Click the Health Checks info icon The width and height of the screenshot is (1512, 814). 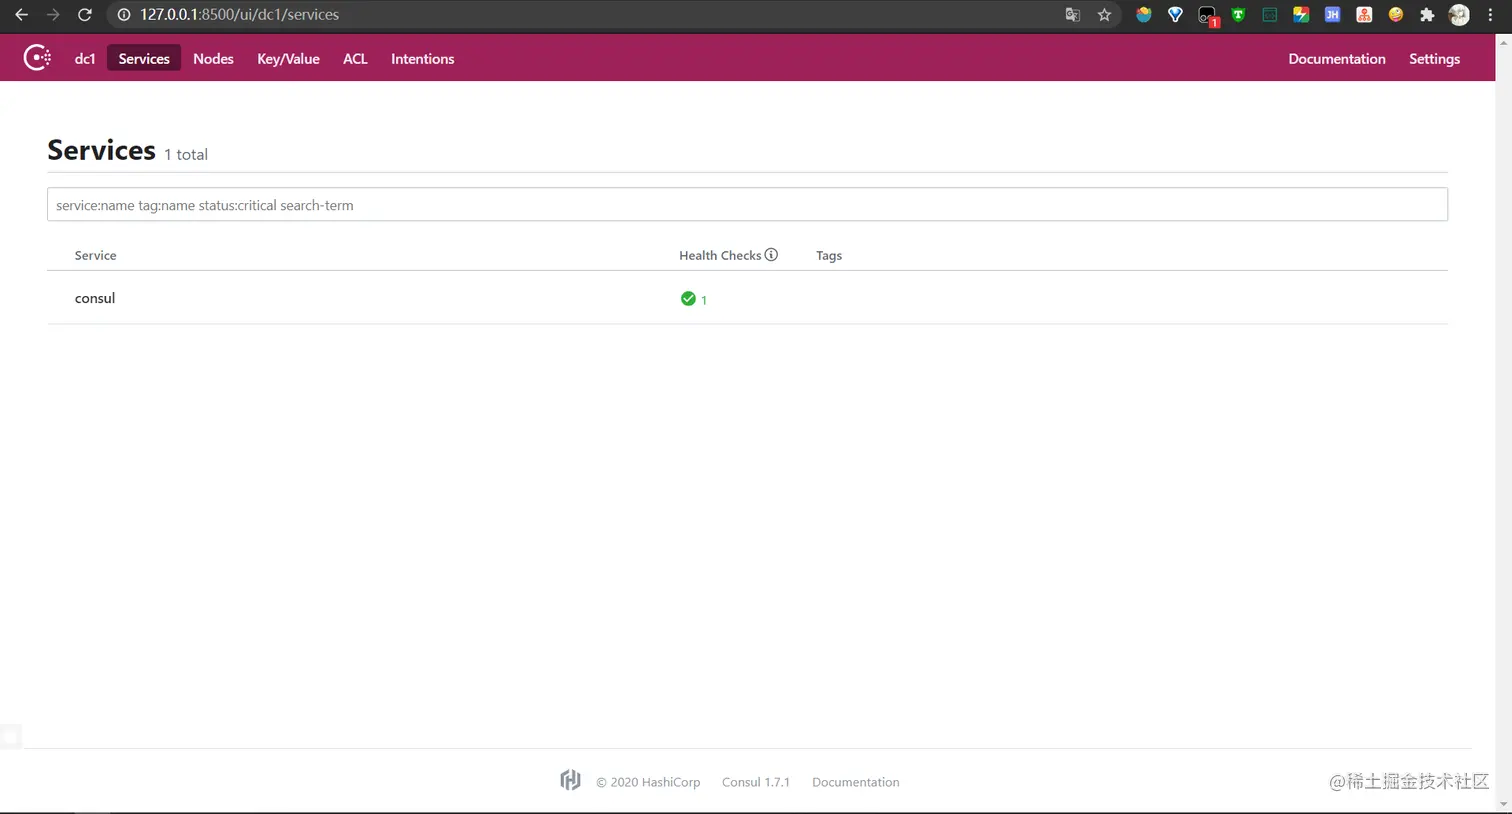coord(771,255)
